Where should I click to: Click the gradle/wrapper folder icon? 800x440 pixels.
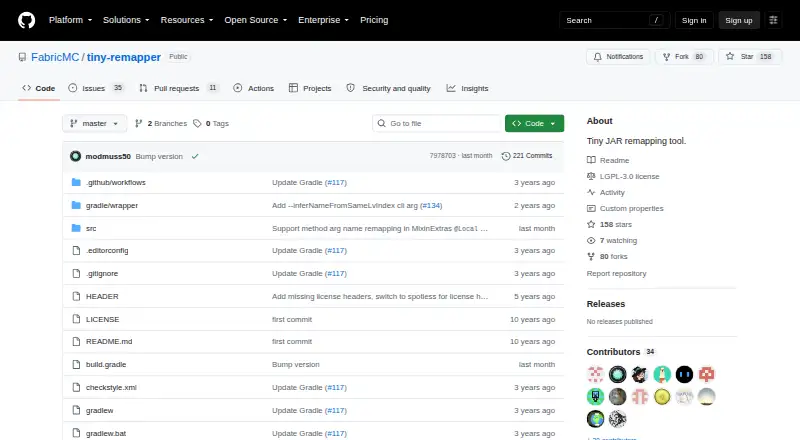pyautogui.click(x=77, y=205)
